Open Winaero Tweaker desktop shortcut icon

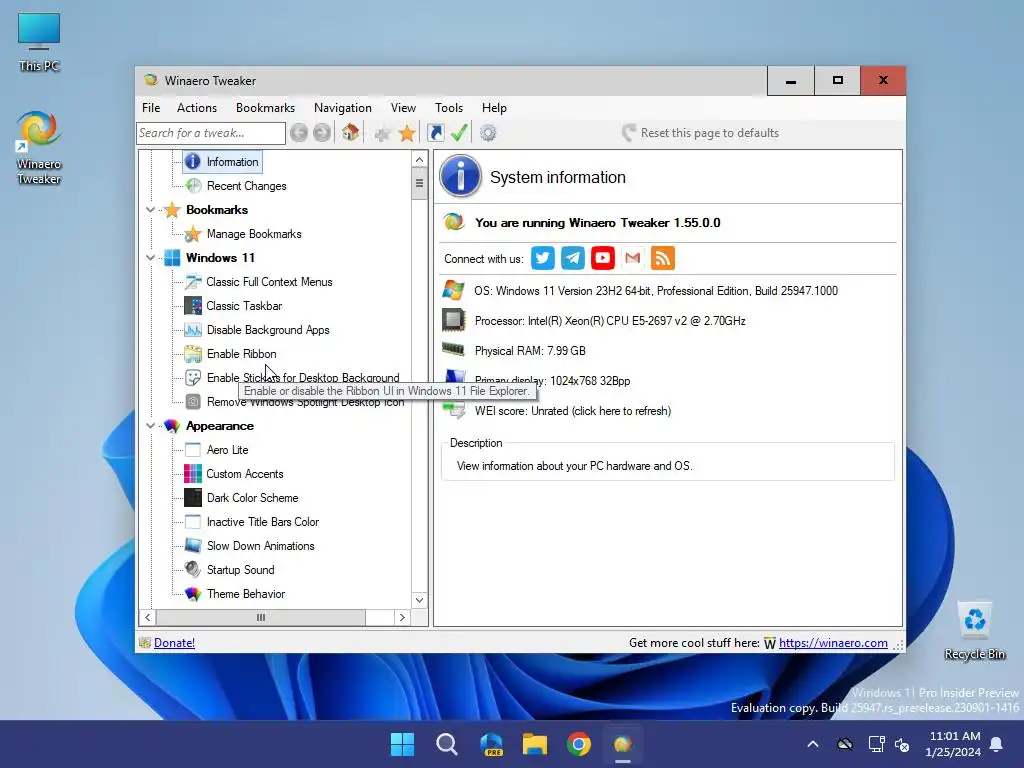point(39,148)
